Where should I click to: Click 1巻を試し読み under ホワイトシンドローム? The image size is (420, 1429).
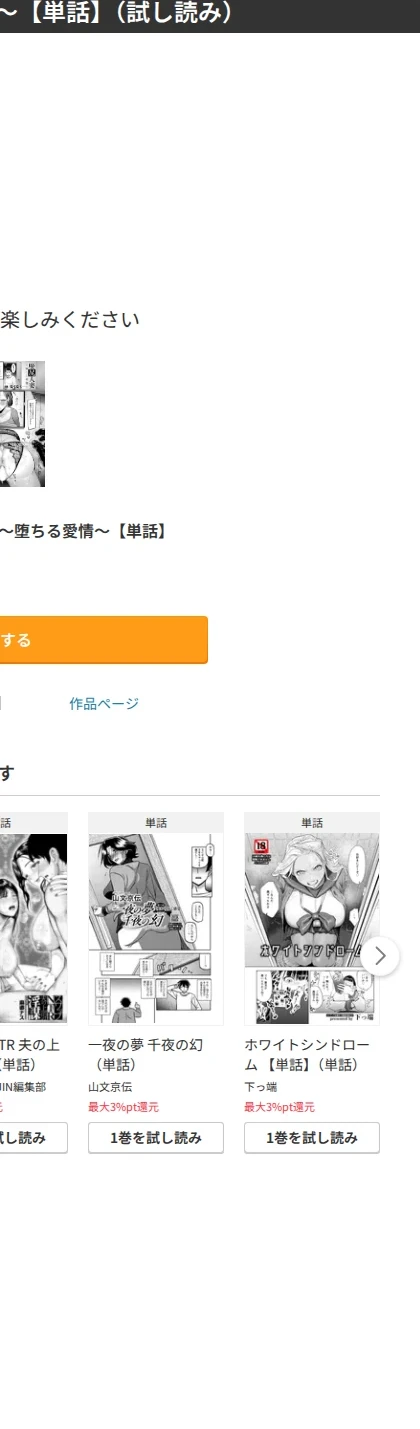coord(312,1138)
